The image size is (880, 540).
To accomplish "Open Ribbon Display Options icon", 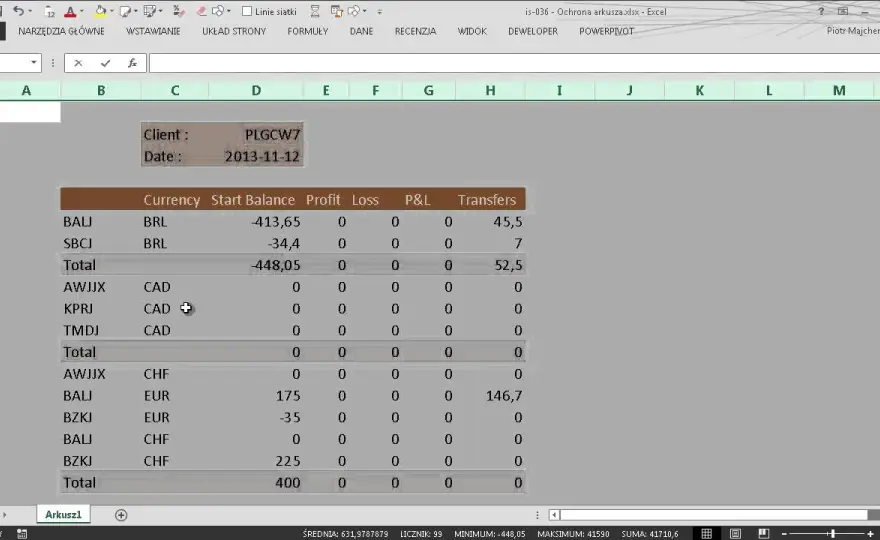I will 843,11.
